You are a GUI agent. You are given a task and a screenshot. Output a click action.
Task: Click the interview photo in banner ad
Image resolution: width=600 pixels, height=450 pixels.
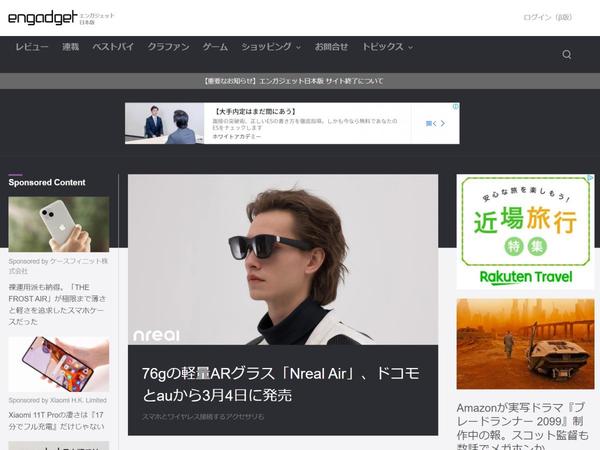pyautogui.click(x=165, y=123)
